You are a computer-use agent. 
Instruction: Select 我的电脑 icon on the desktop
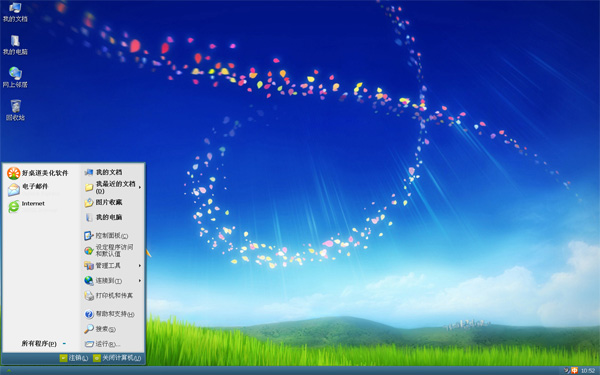(15, 45)
